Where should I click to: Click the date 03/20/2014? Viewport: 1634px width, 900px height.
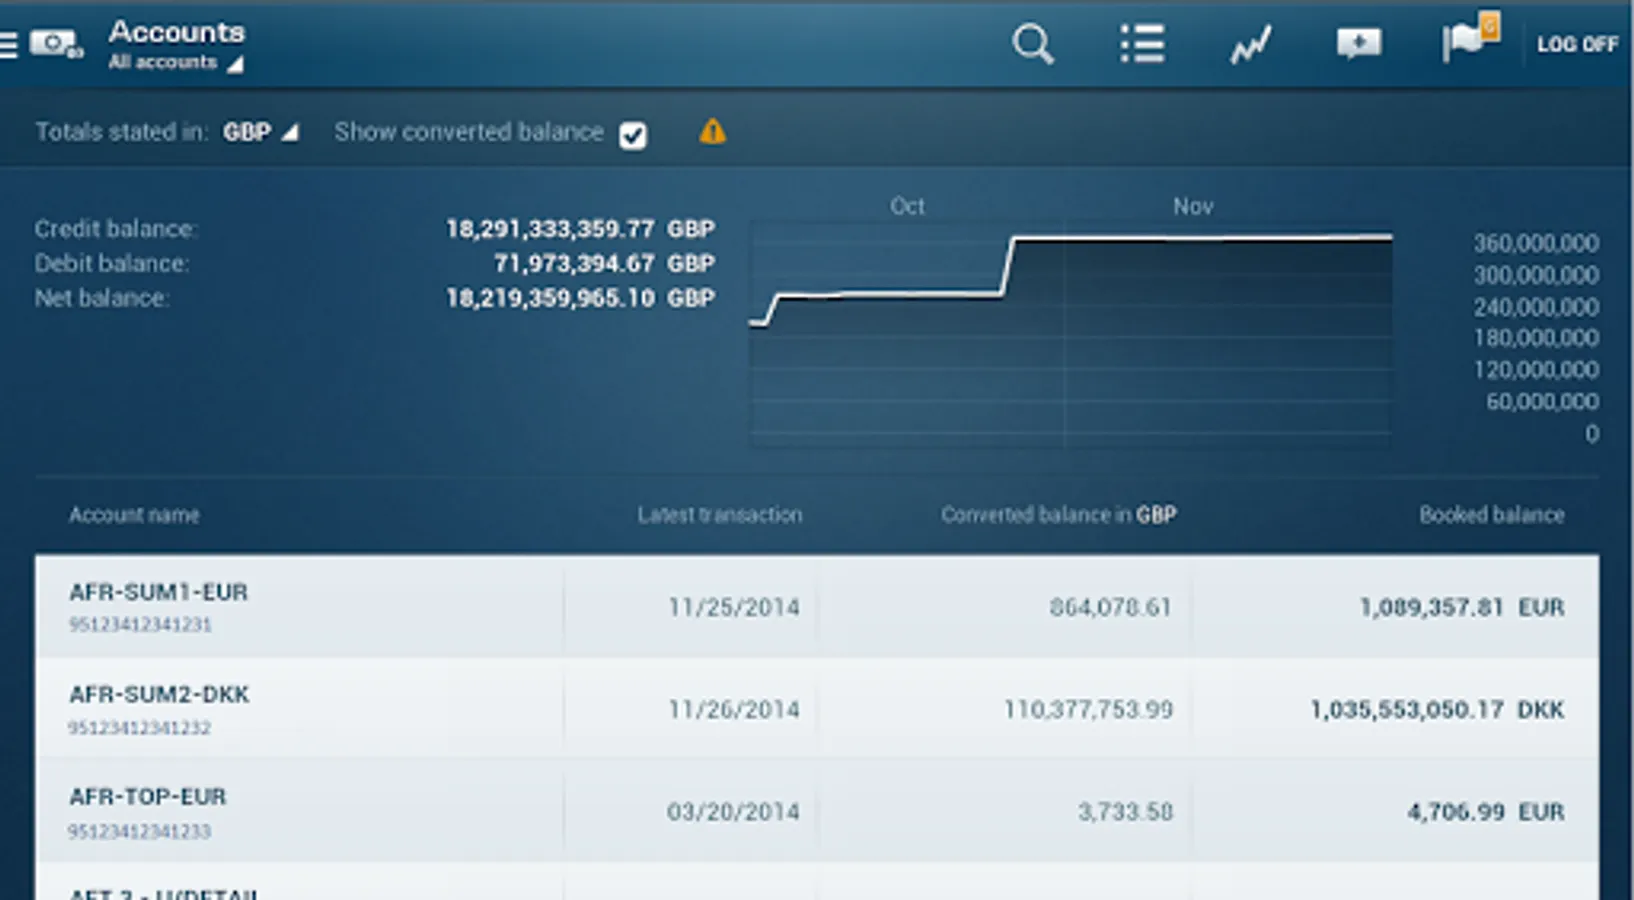[x=734, y=811]
